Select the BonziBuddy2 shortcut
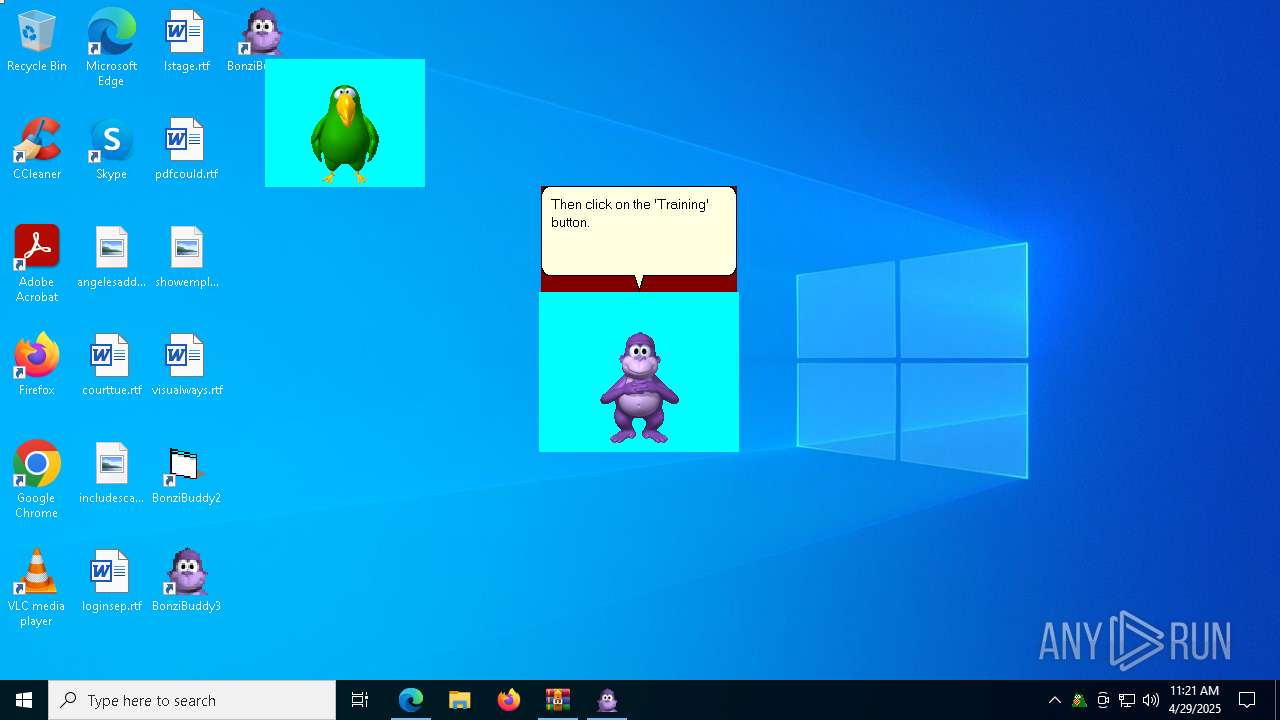 coord(186,474)
